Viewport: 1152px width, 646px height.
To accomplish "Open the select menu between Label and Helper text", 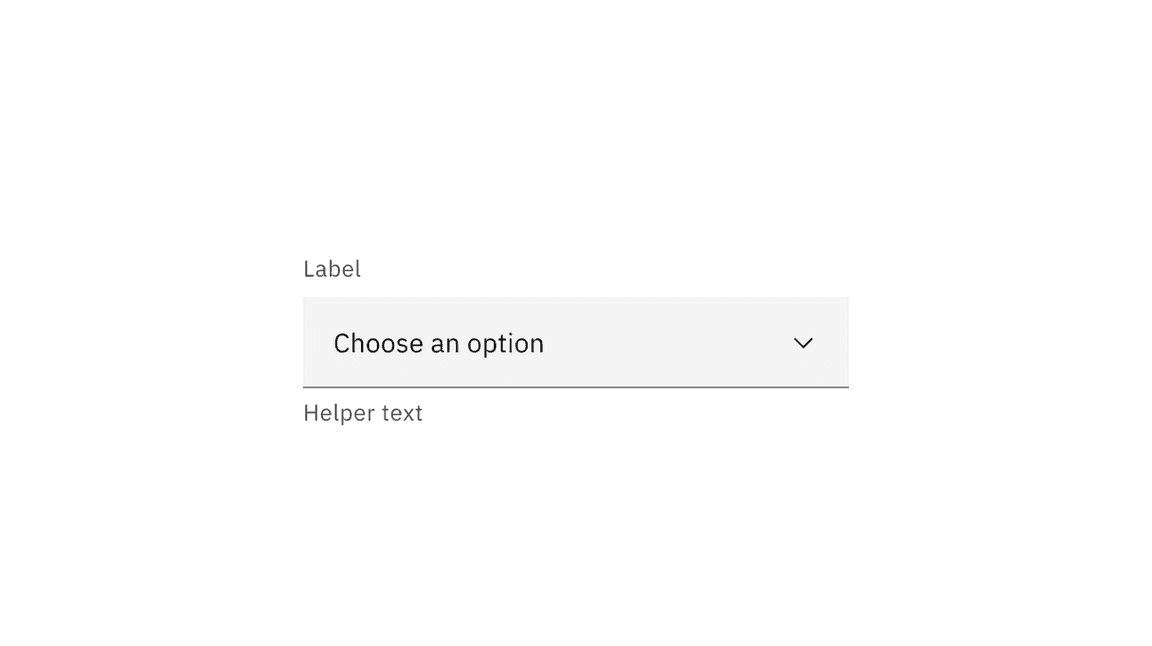I will (575, 342).
